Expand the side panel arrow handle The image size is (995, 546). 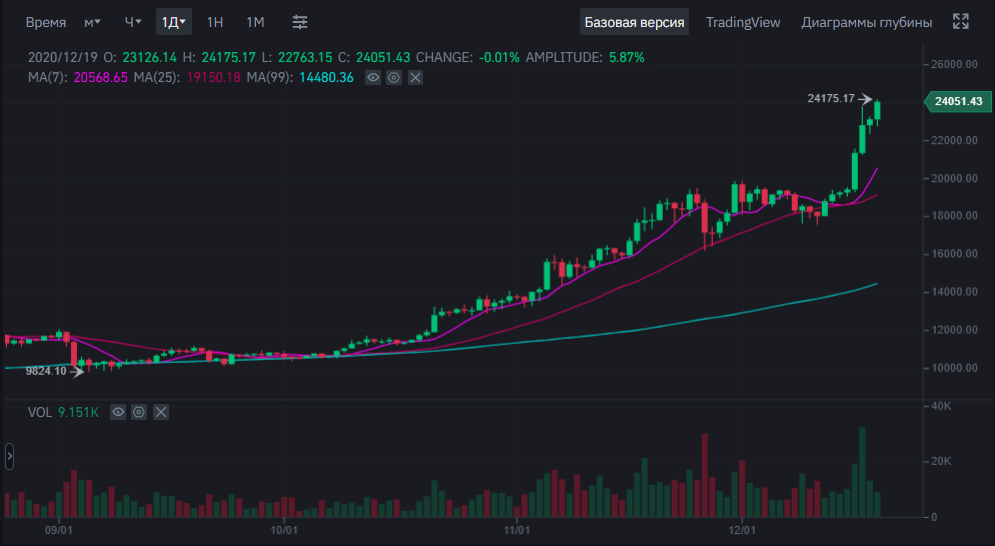9,456
